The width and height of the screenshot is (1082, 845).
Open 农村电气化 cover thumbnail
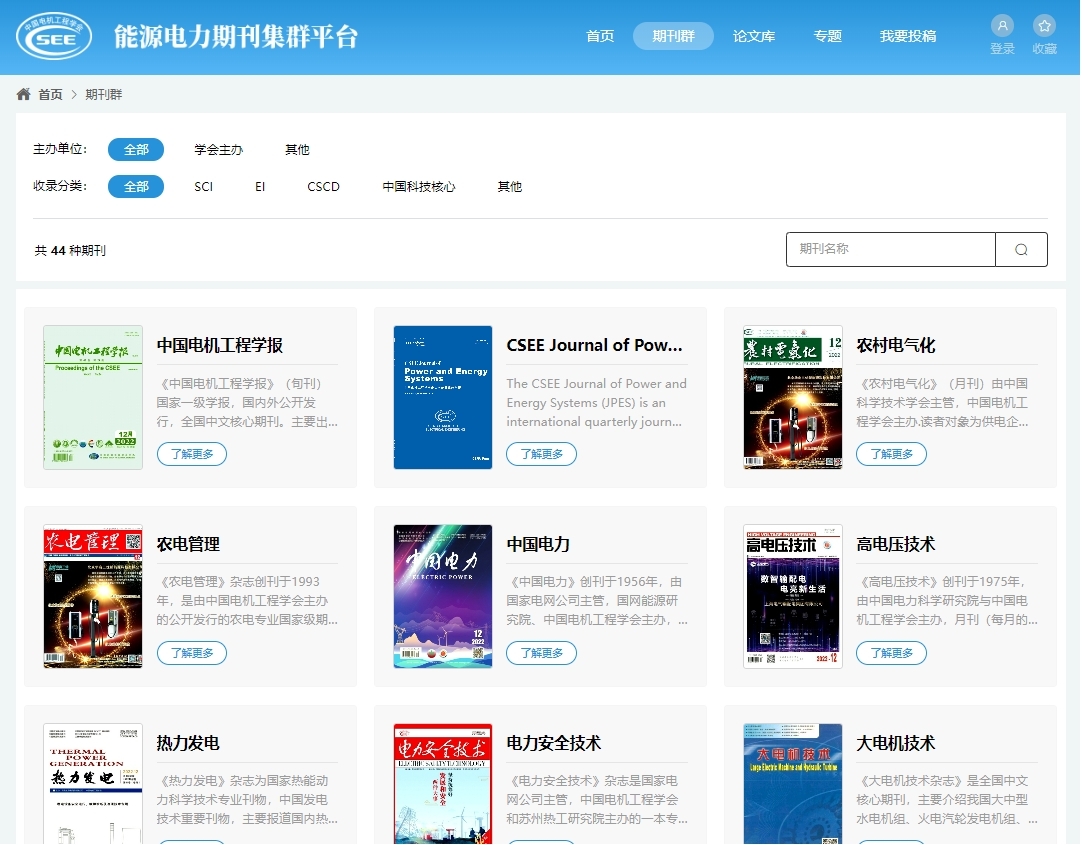[x=793, y=397]
